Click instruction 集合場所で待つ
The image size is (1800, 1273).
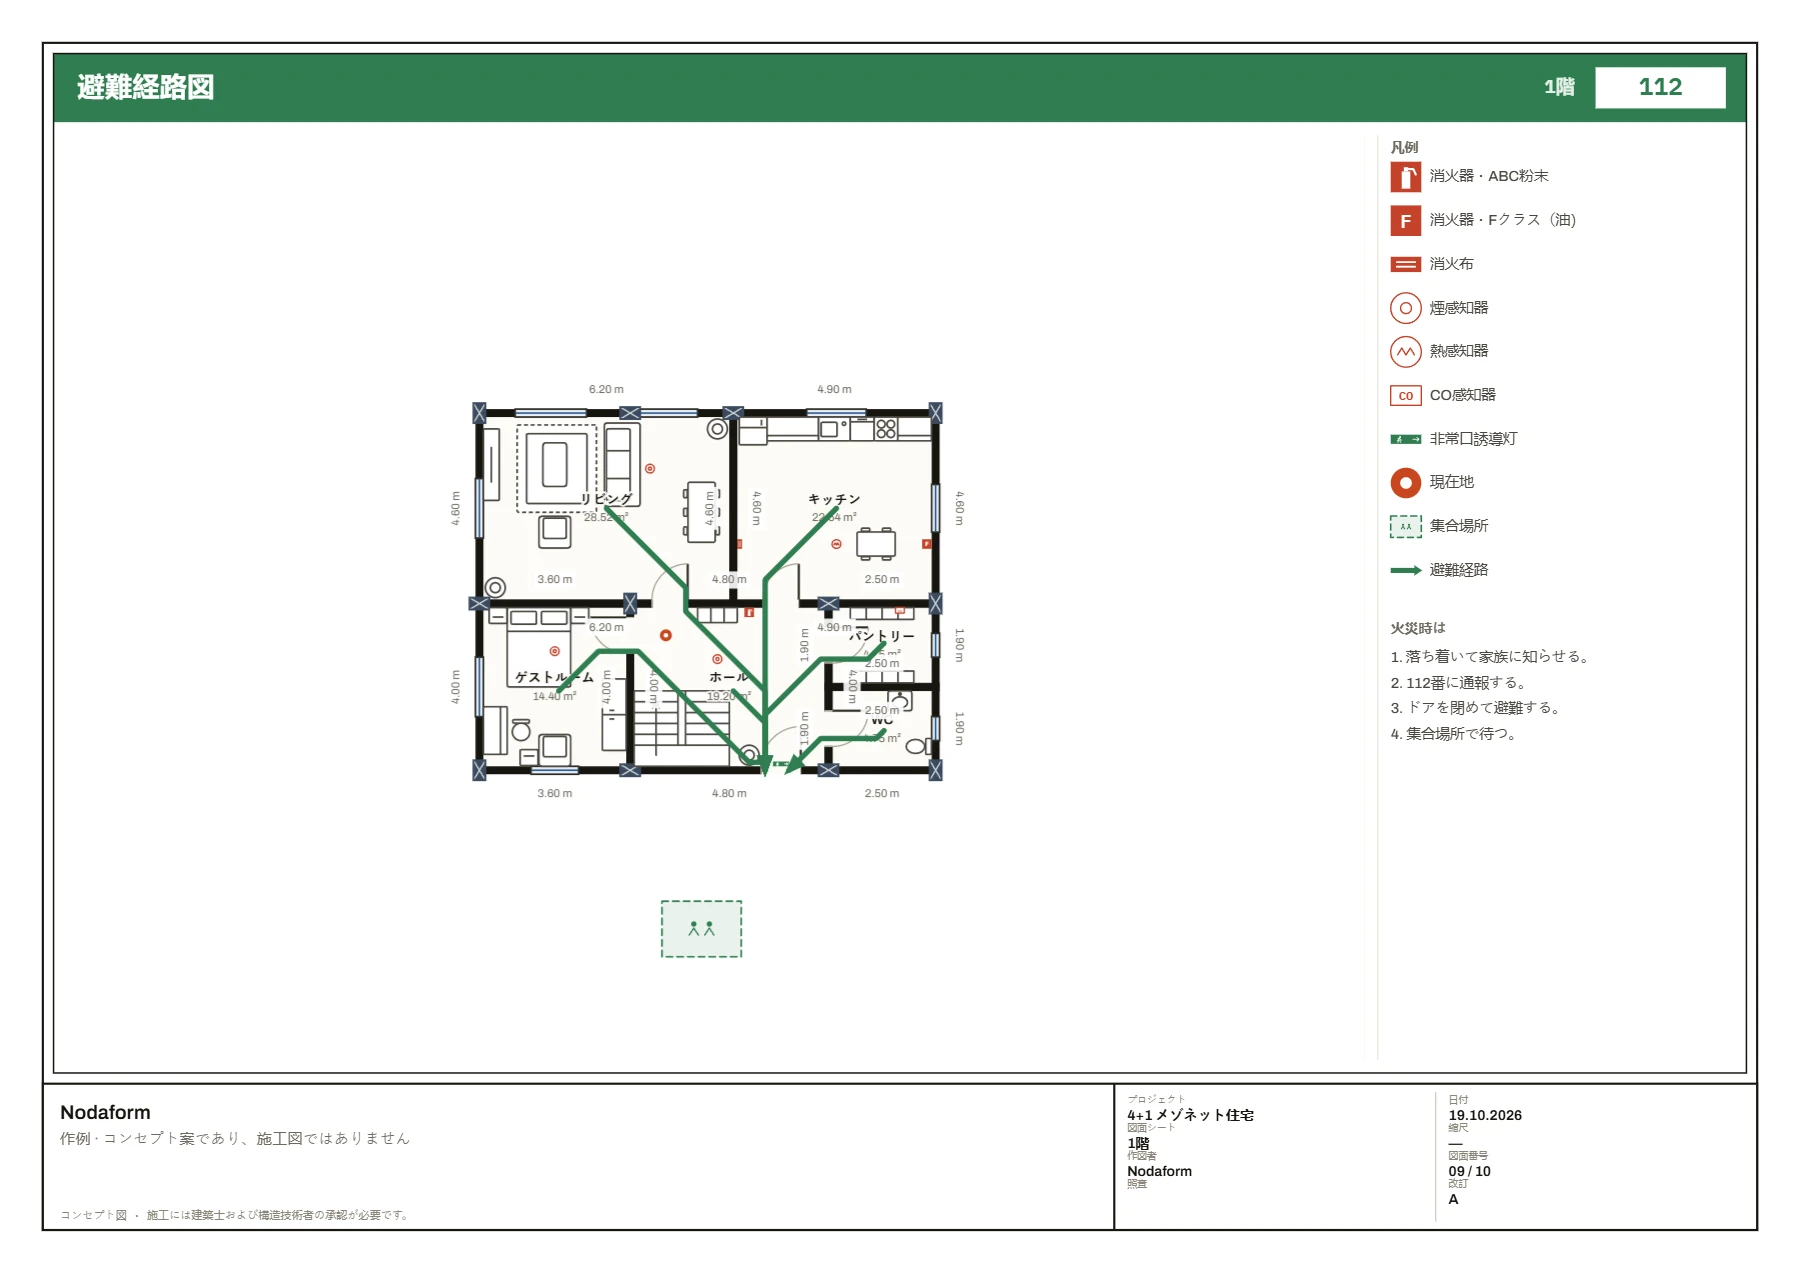click(x=1456, y=734)
